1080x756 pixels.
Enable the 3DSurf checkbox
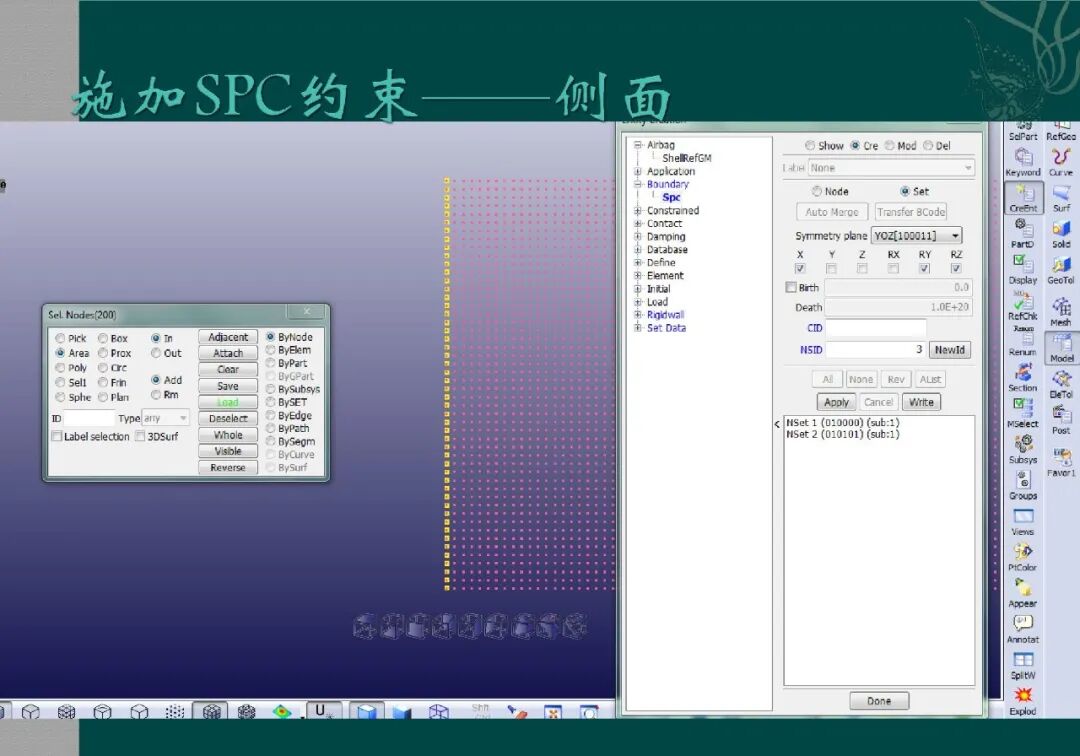141,437
